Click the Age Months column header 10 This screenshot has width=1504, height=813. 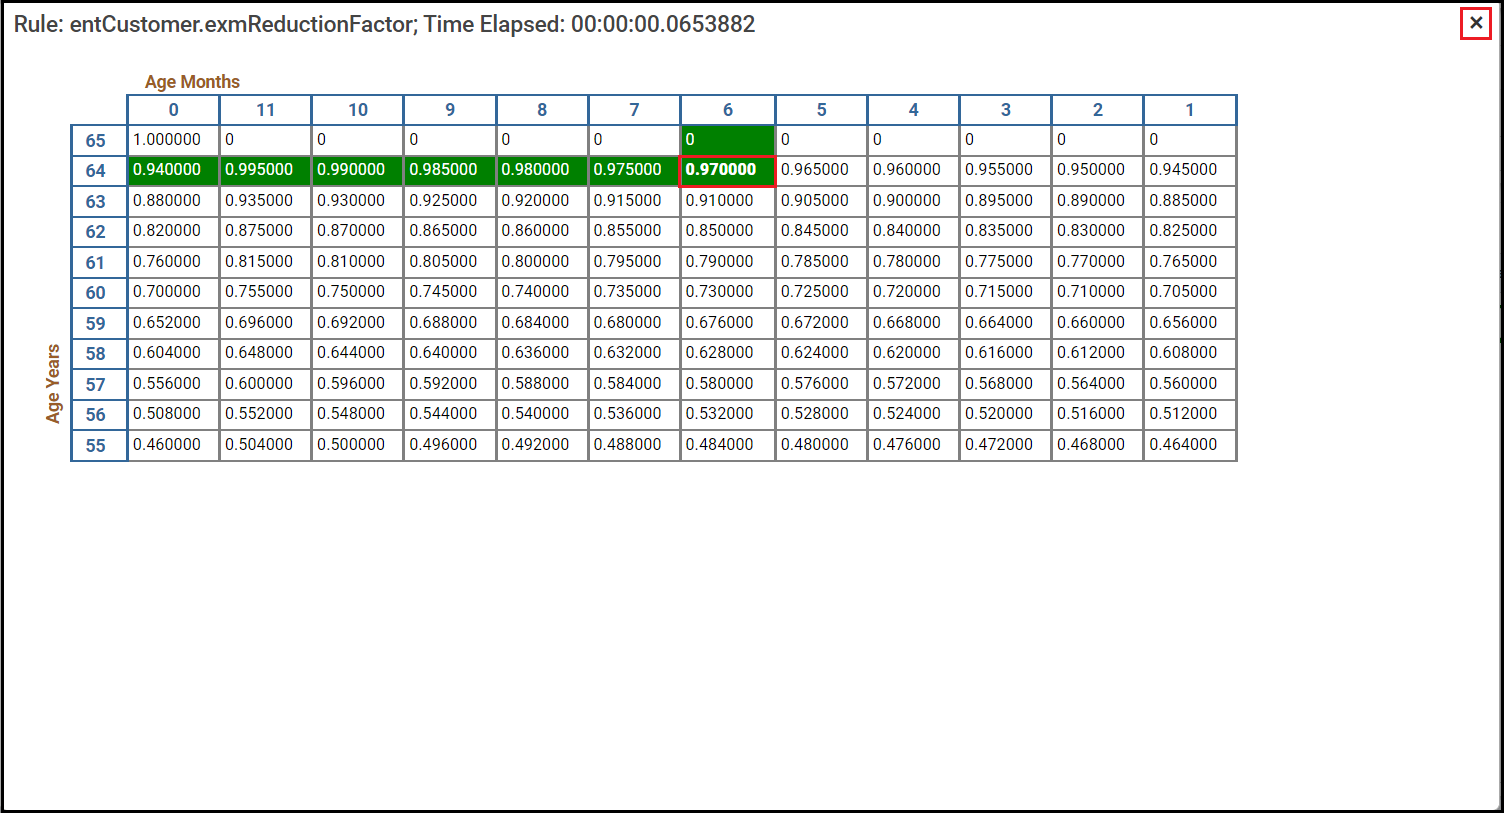click(357, 110)
